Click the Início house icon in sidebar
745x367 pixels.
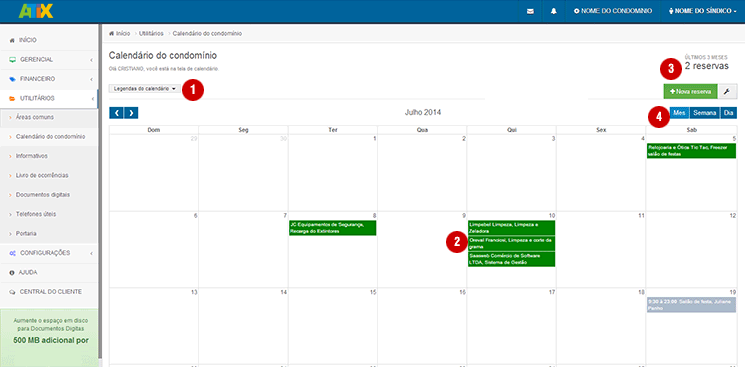click(x=12, y=40)
